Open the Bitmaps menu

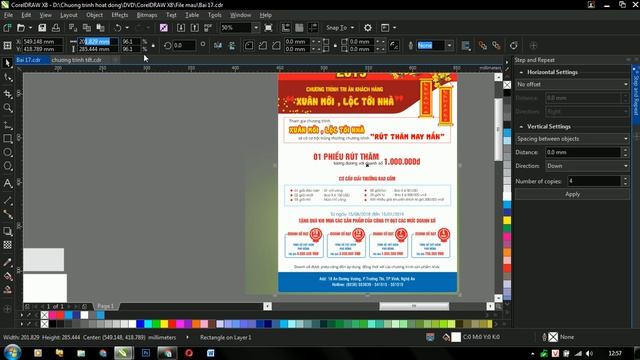(147, 15)
